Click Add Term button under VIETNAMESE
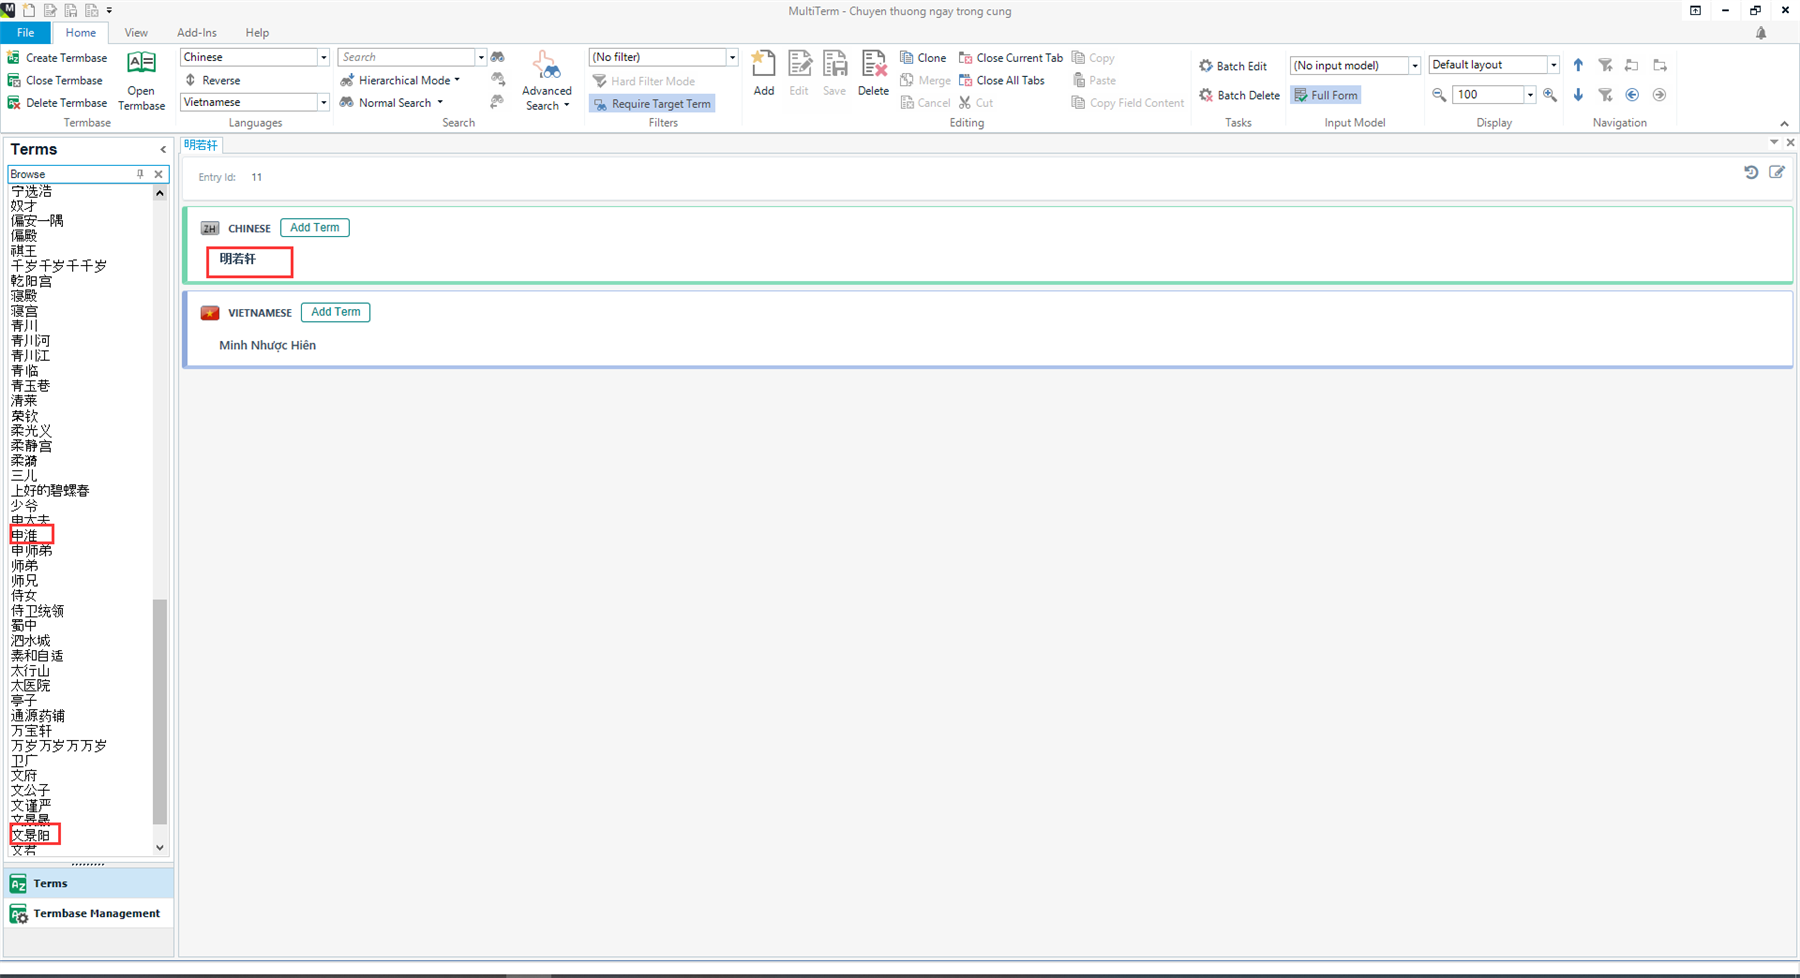The height and width of the screenshot is (978, 1800). (335, 312)
